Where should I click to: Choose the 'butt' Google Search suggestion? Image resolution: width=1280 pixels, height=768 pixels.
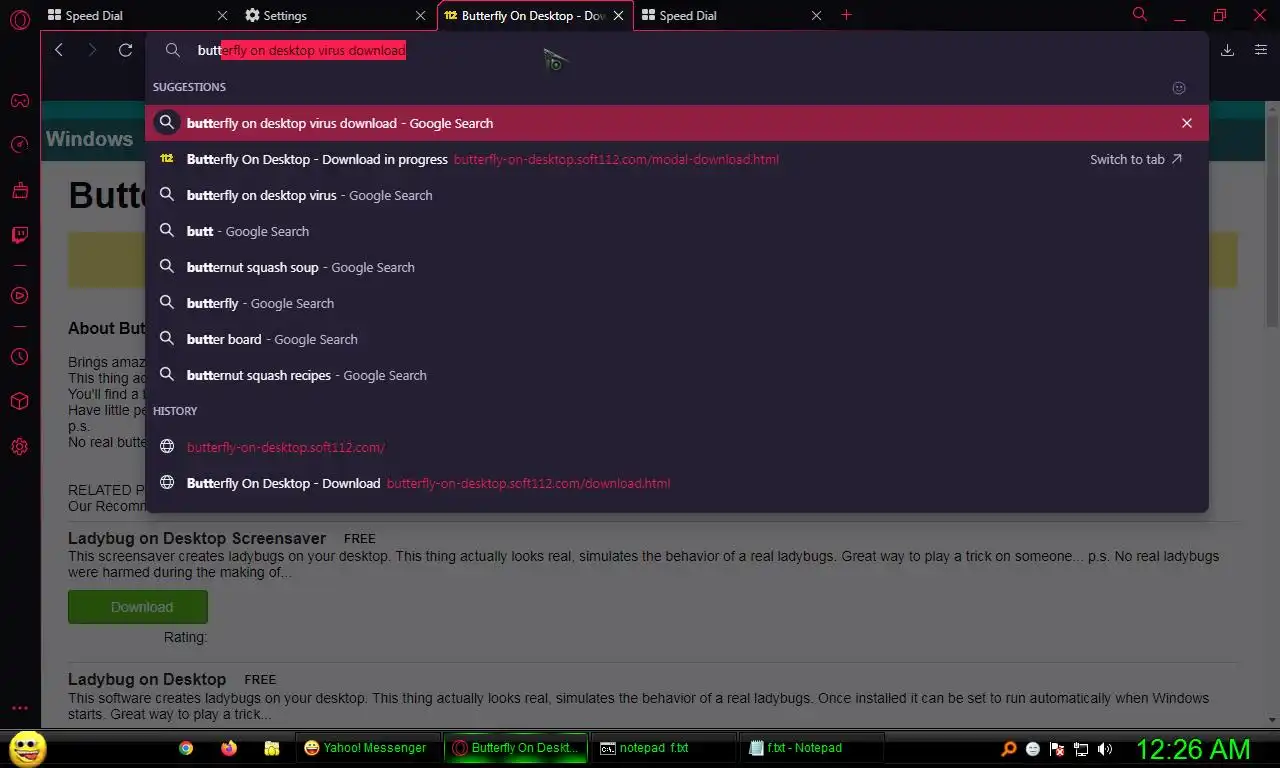click(x=677, y=231)
